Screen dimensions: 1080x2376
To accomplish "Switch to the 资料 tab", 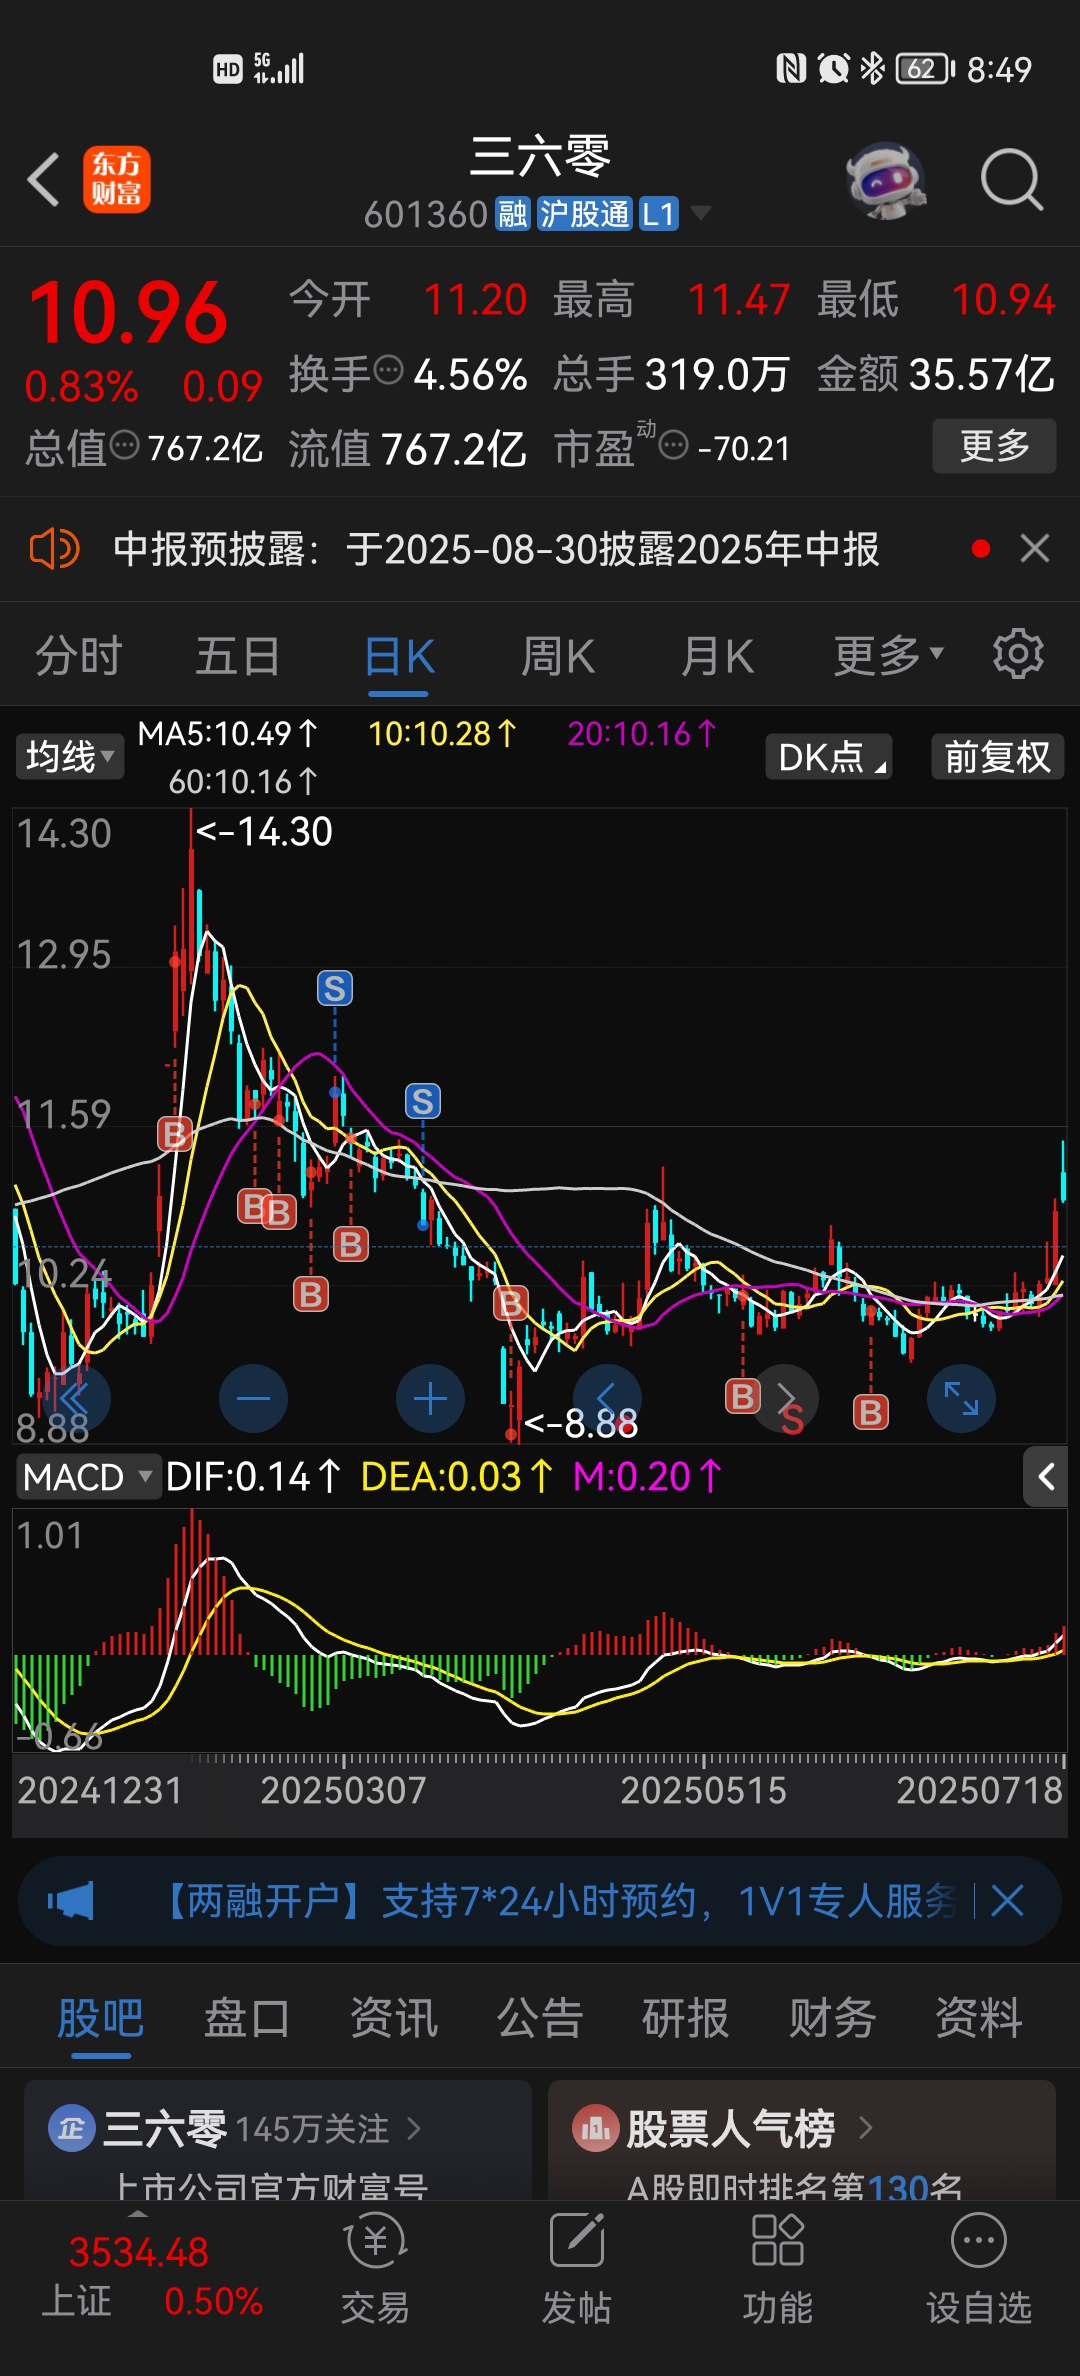I will pos(979,2018).
